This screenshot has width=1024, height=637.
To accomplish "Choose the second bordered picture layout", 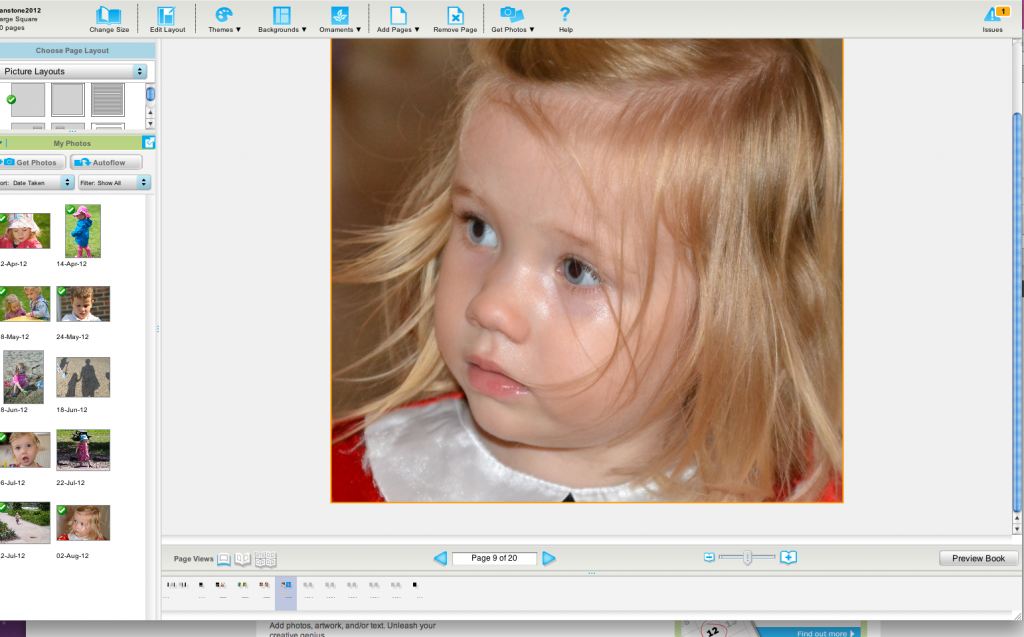I will coord(68,99).
